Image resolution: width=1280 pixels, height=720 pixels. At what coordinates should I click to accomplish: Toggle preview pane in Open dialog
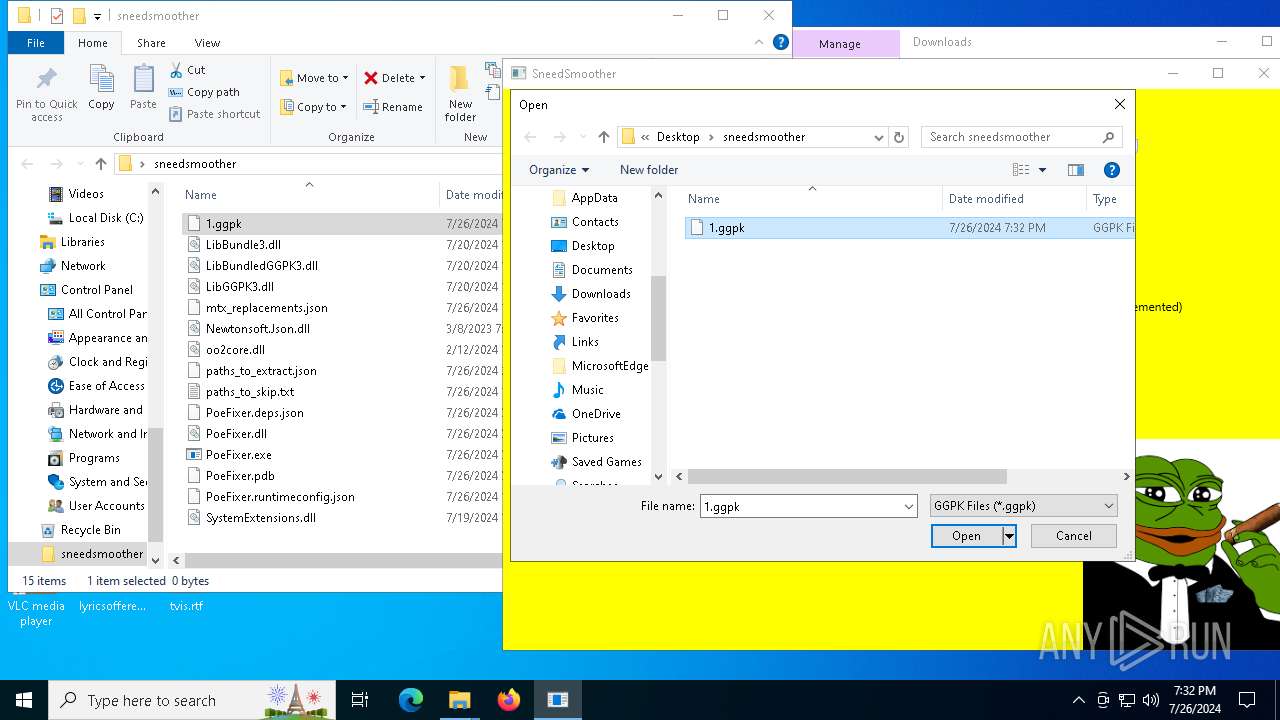tap(1076, 170)
